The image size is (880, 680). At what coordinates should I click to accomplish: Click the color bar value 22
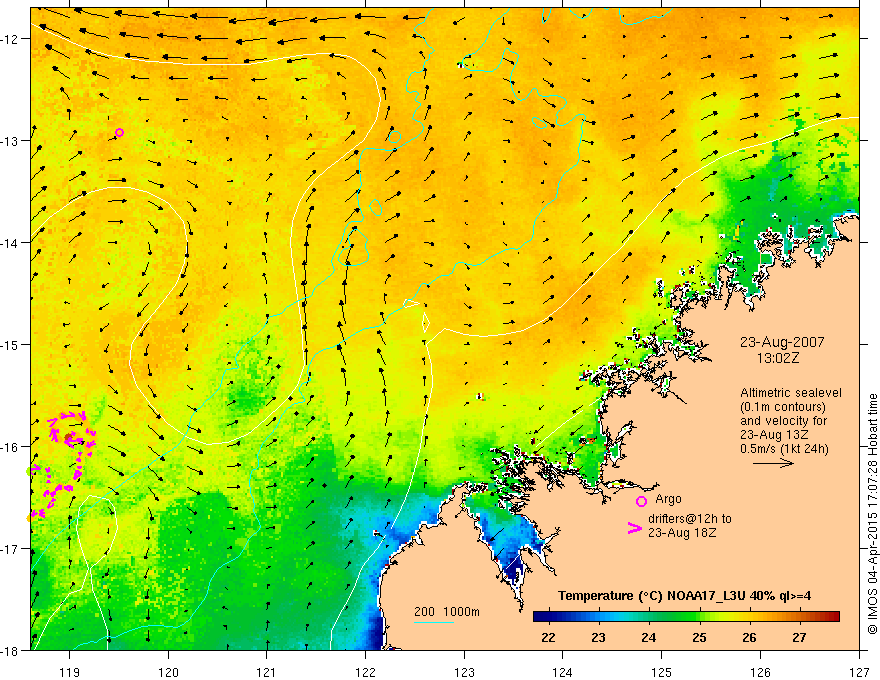coord(548,637)
